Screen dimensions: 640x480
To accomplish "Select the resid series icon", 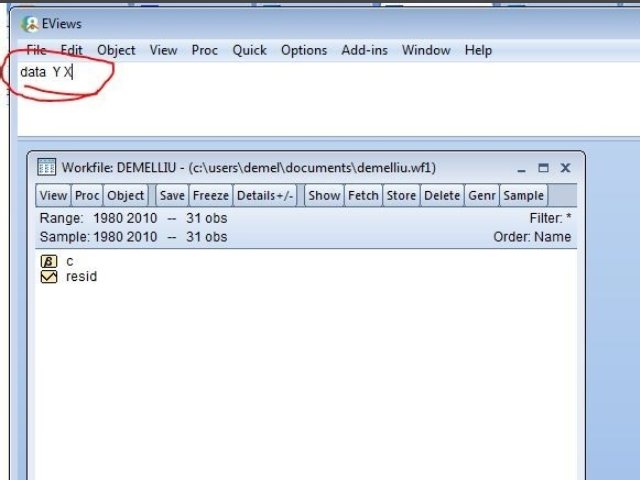I will (x=49, y=276).
